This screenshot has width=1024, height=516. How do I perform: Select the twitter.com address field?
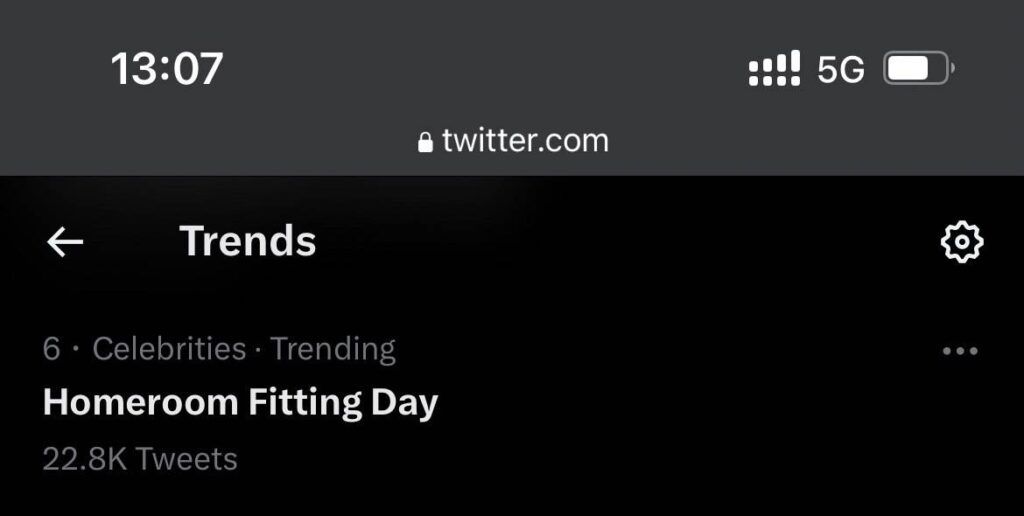[524, 141]
